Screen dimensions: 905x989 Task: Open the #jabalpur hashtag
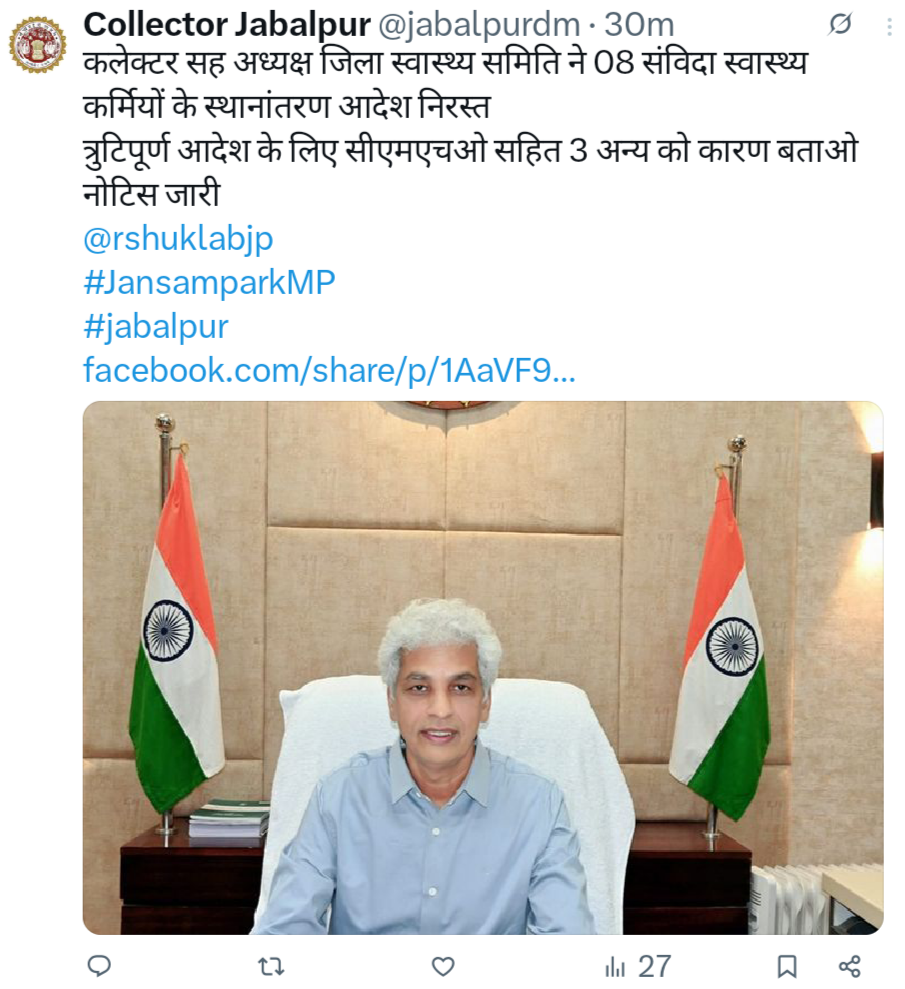coord(156,327)
